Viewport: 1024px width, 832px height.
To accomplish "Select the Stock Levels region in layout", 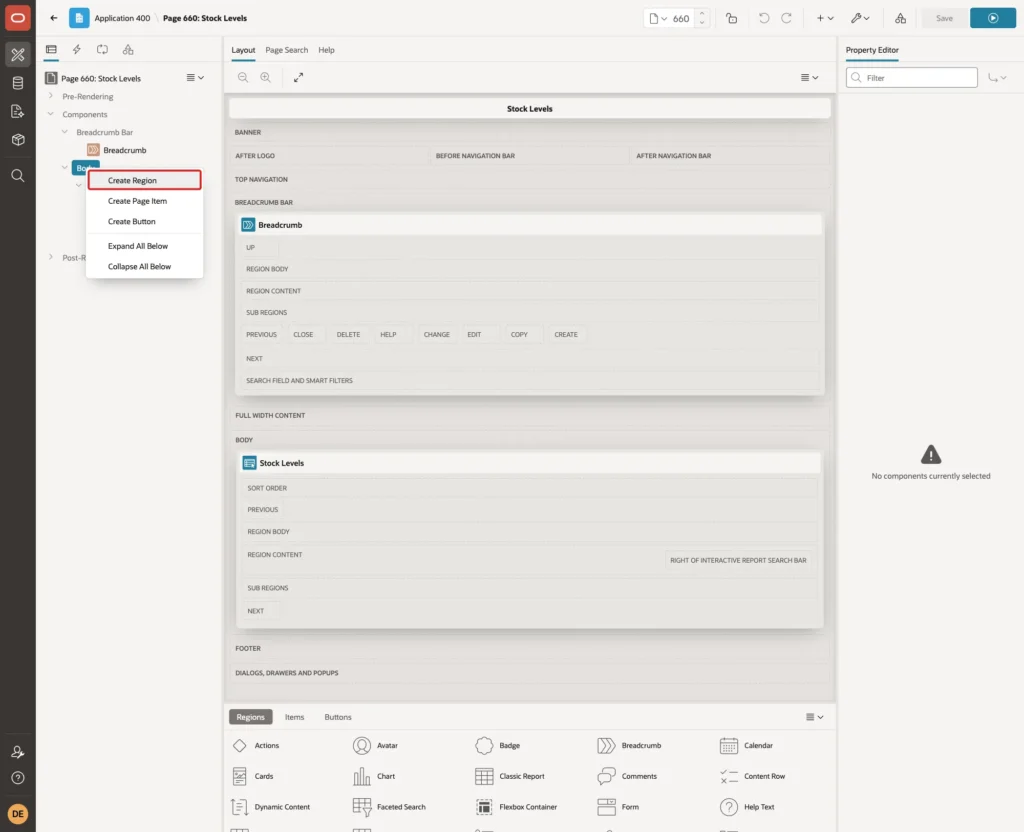I will tap(529, 463).
